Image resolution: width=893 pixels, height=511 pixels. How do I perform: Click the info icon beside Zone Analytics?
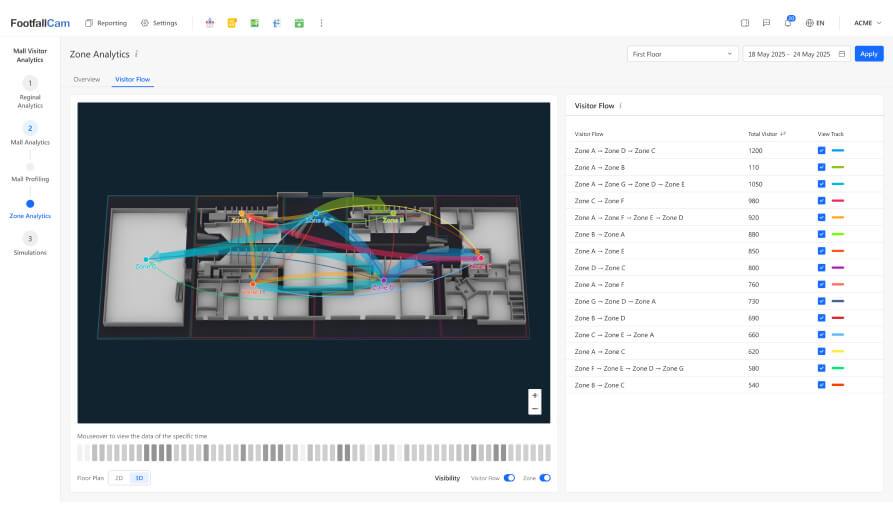(x=136, y=54)
